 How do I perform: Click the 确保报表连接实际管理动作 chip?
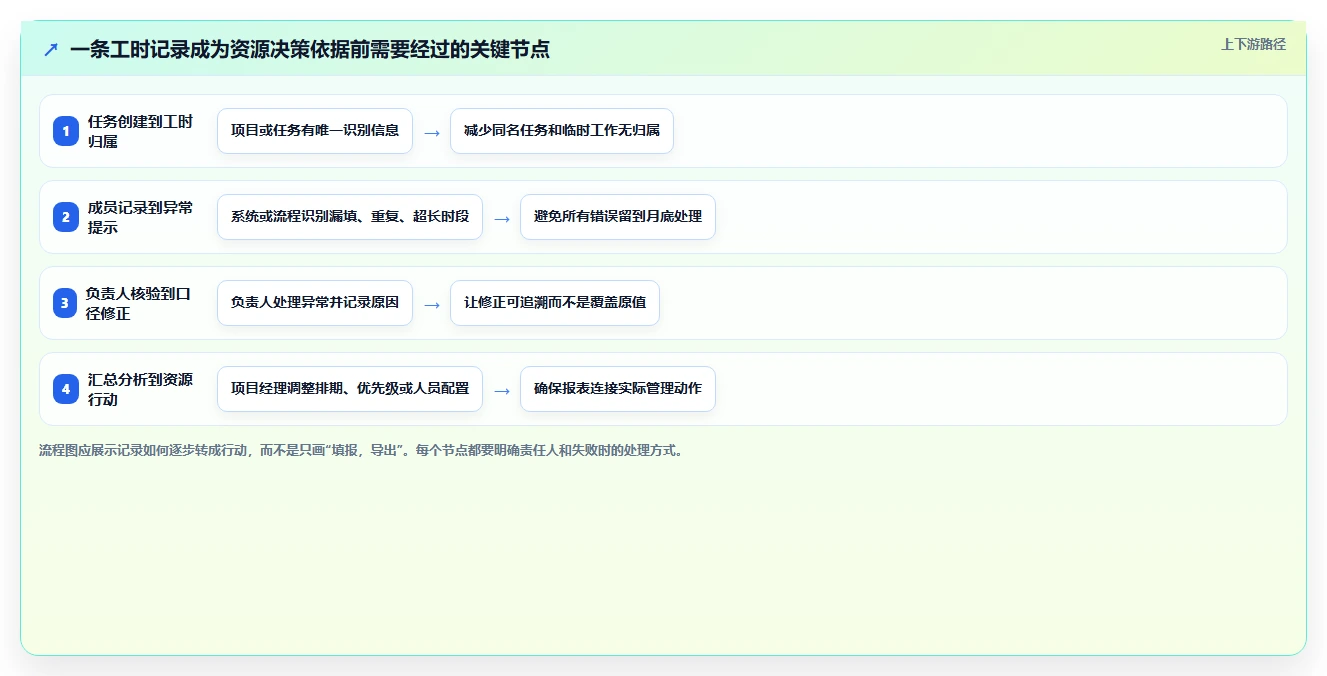tap(618, 389)
